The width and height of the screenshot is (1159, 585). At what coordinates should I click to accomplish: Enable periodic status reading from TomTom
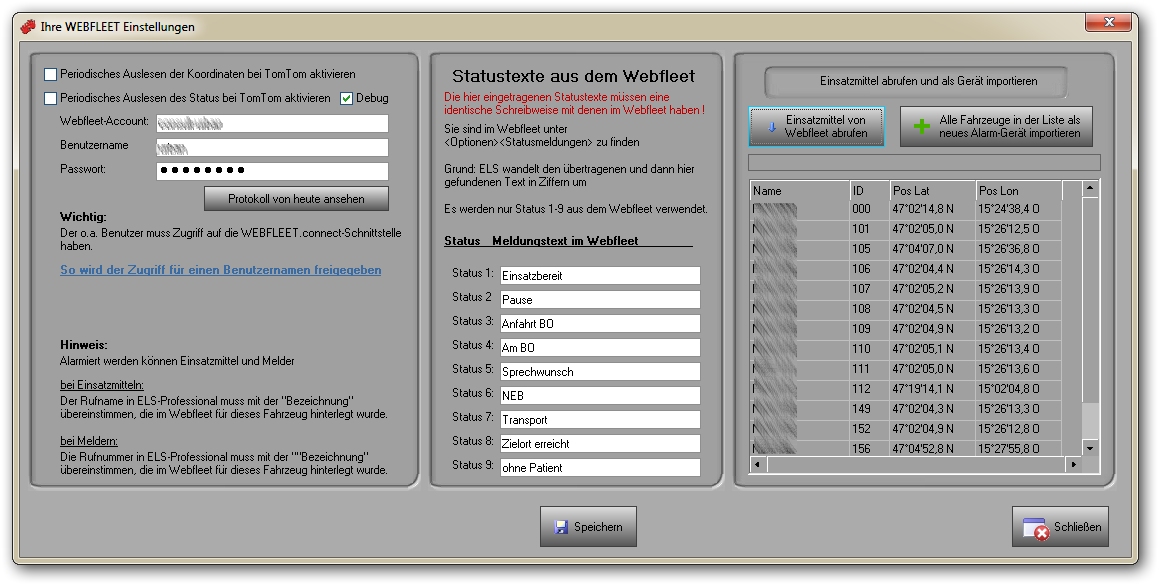(x=50, y=98)
